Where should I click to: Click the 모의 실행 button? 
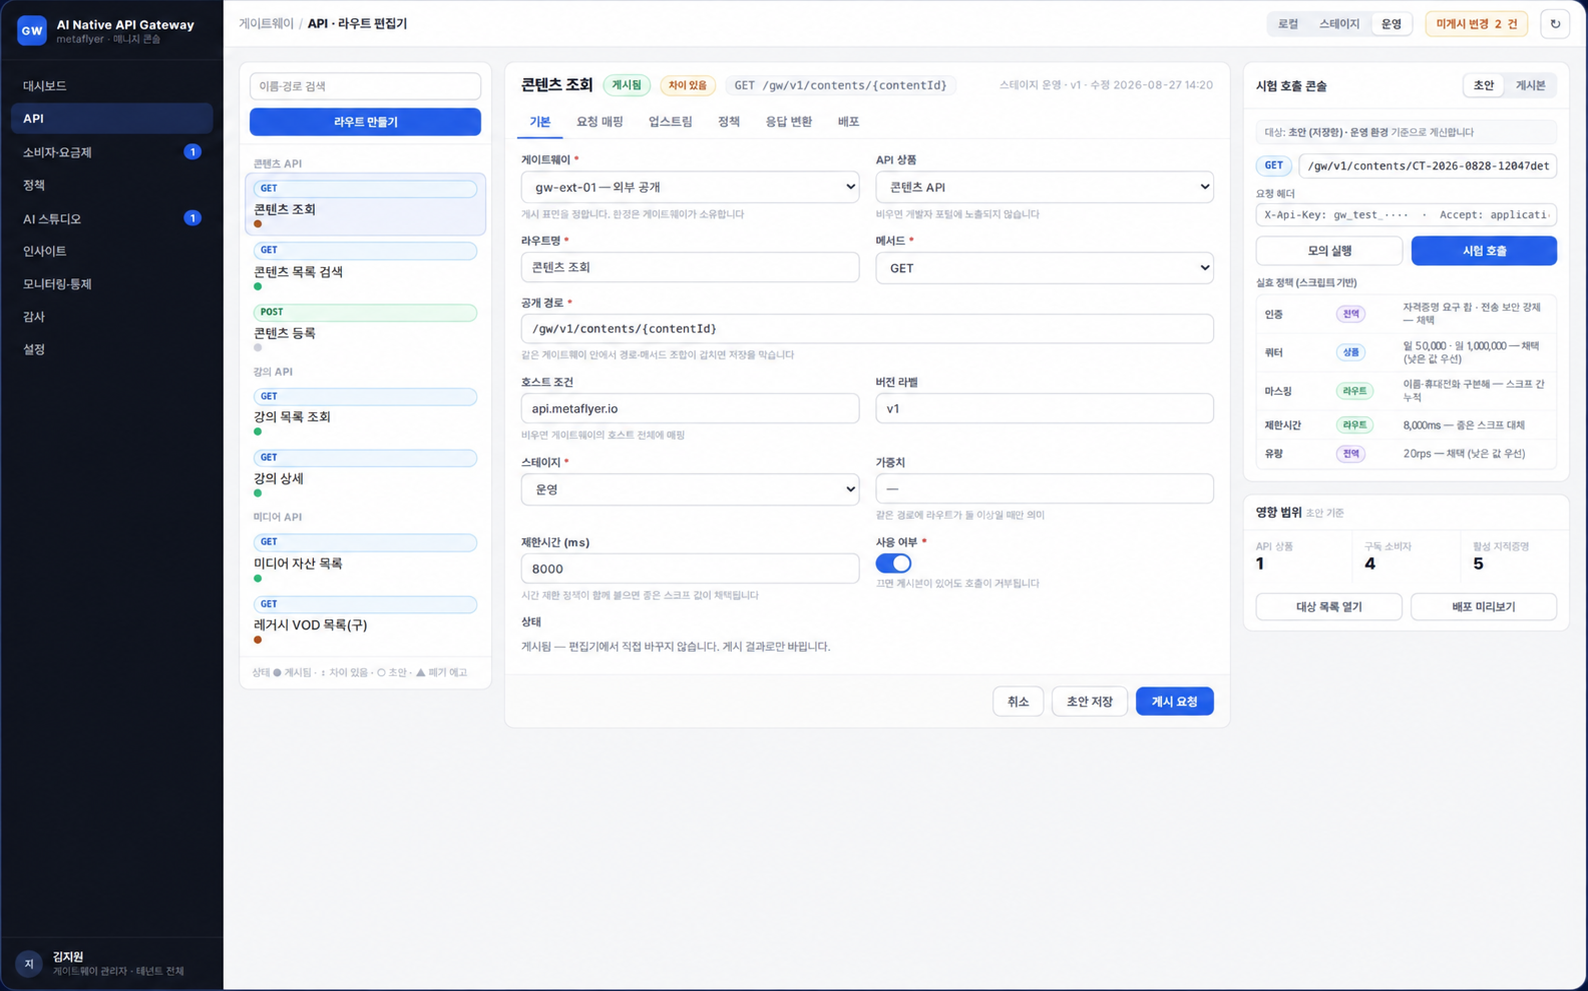(1329, 251)
